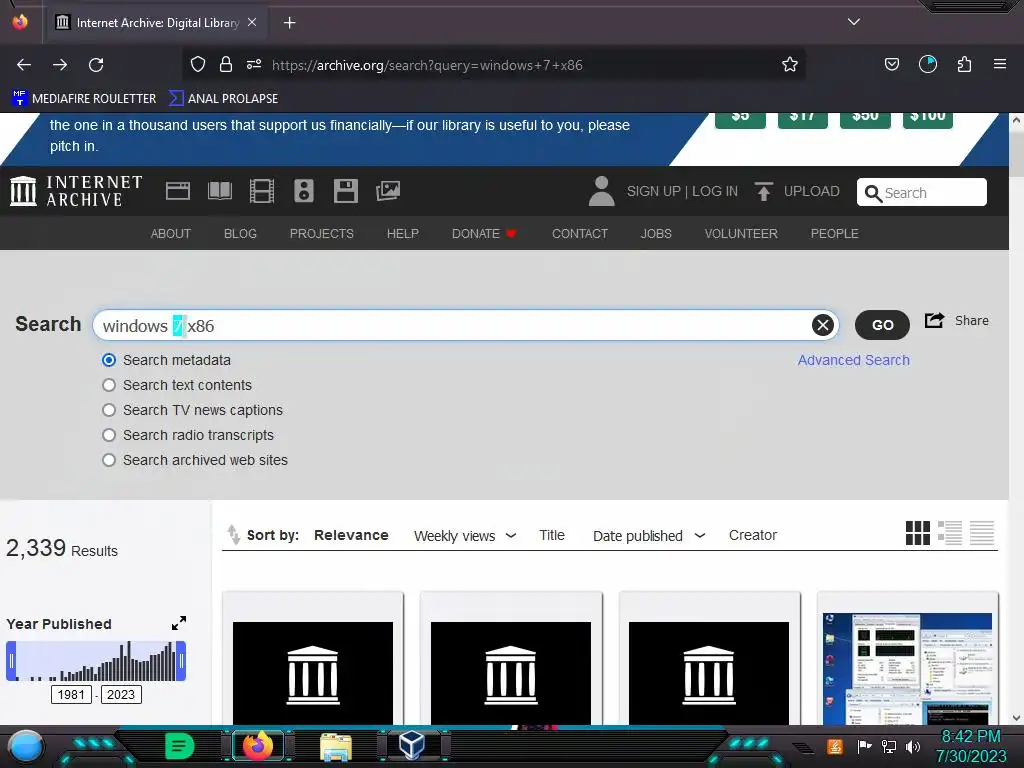Open Firefox tracking protection shield
1024x768 pixels.
click(198, 64)
